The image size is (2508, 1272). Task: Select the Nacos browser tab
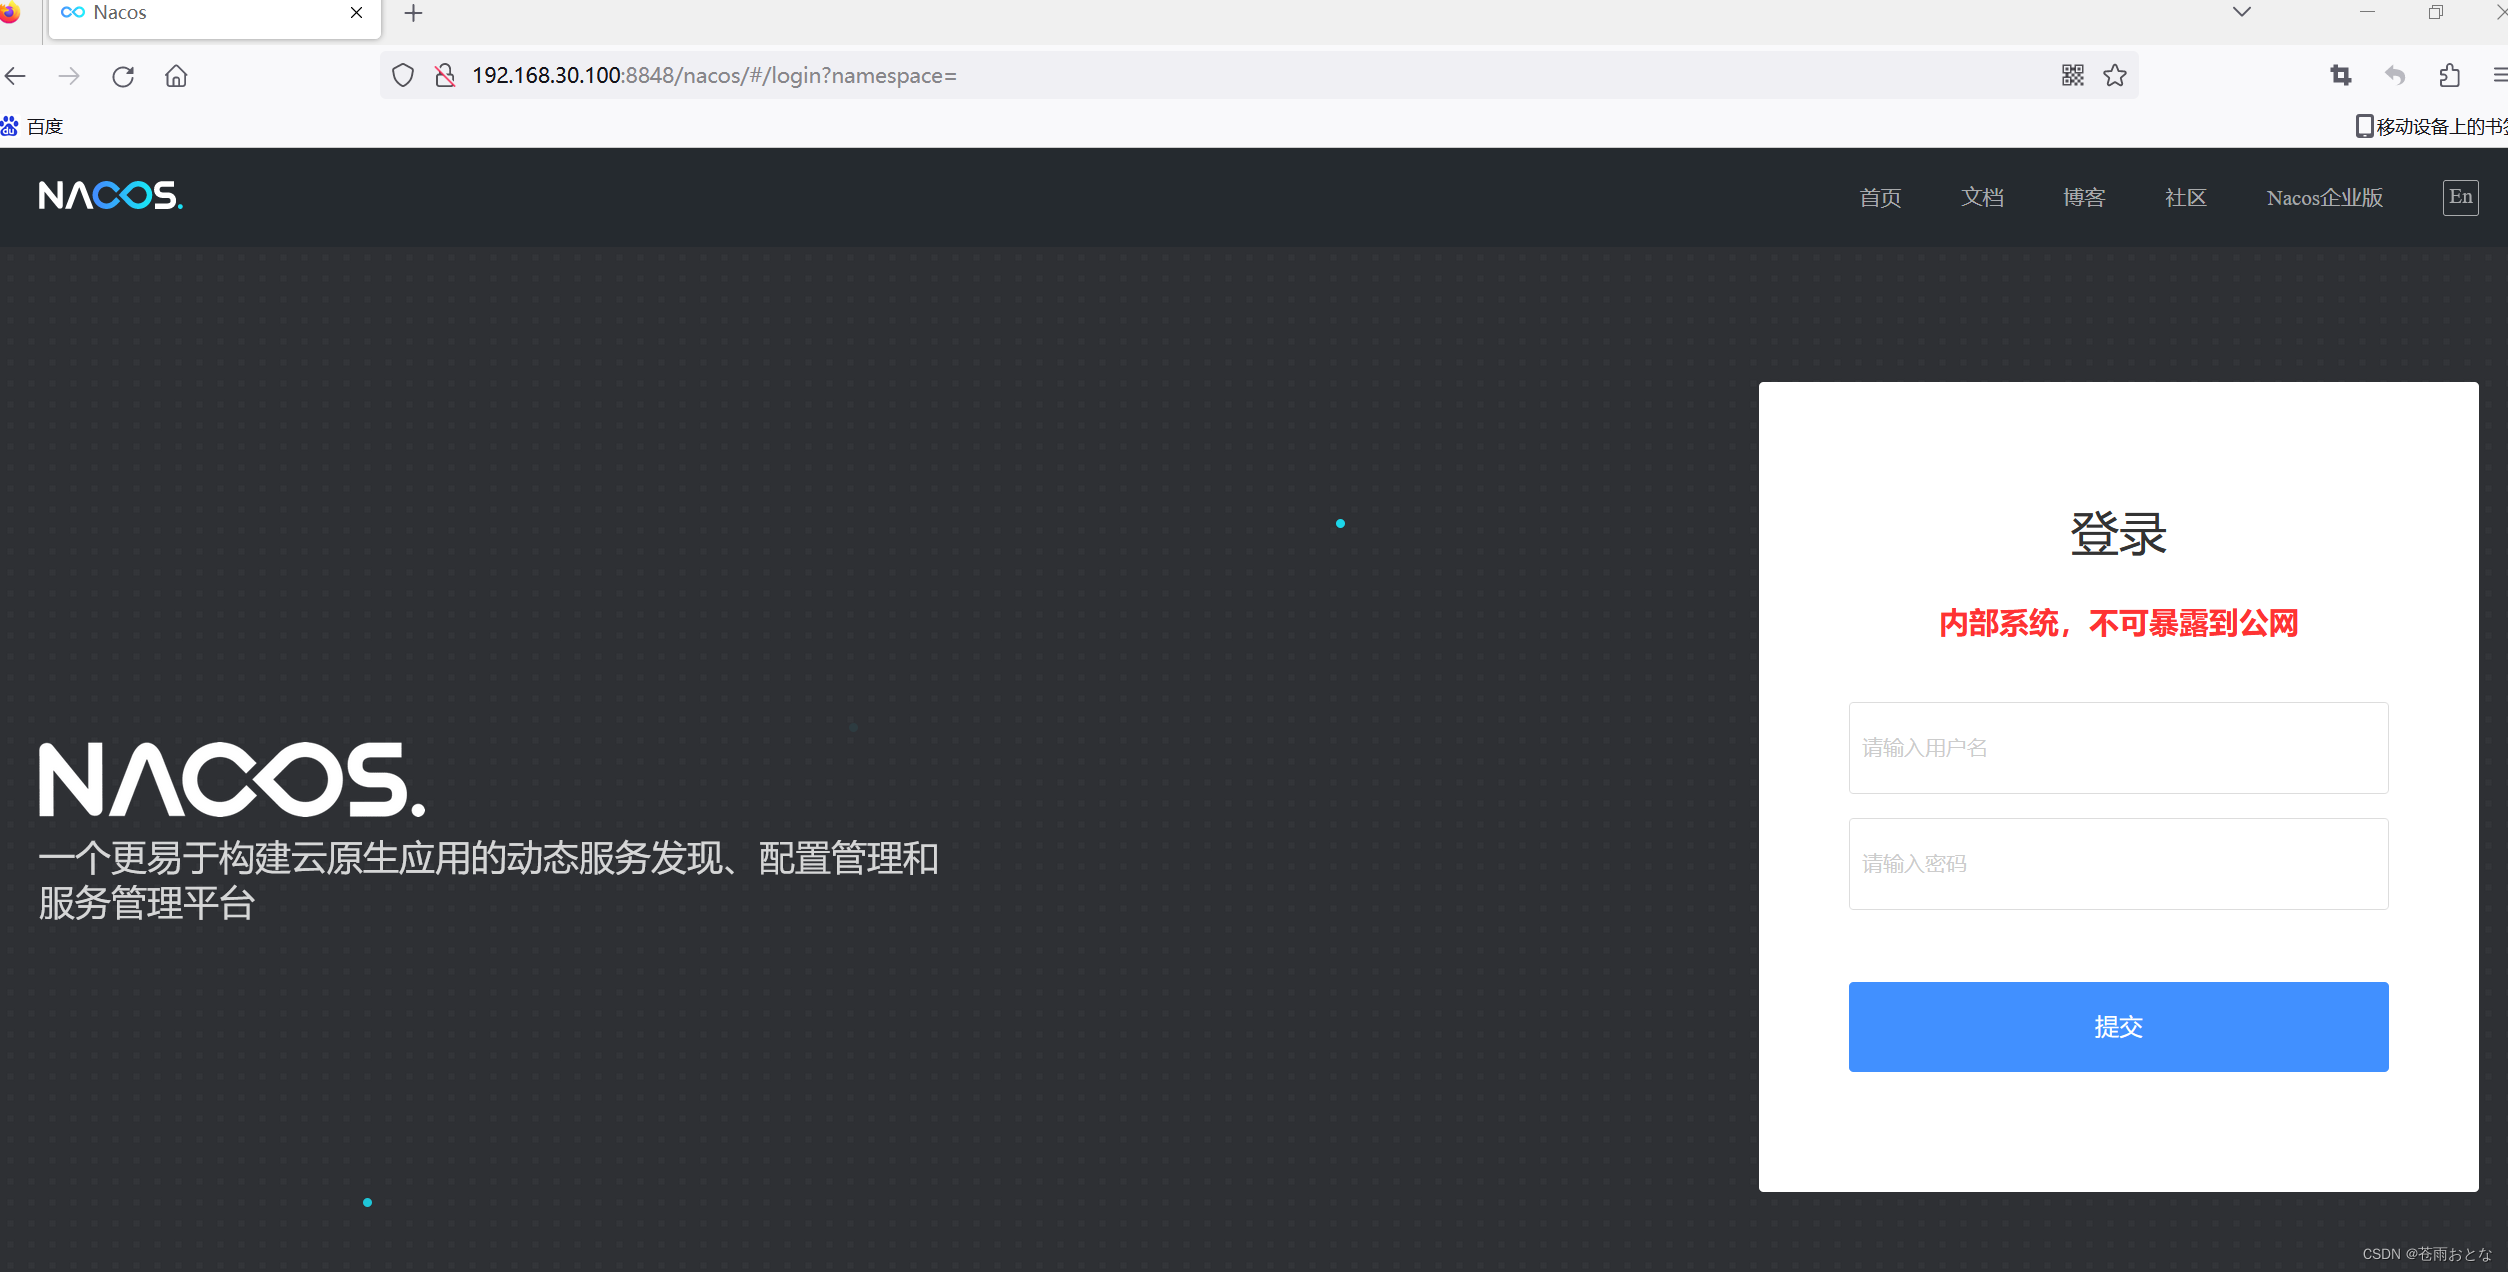pos(214,14)
